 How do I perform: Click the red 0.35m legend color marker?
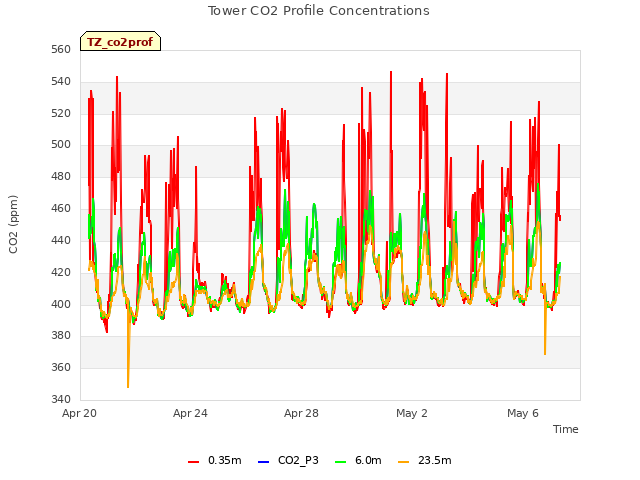[x=193, y=462]
